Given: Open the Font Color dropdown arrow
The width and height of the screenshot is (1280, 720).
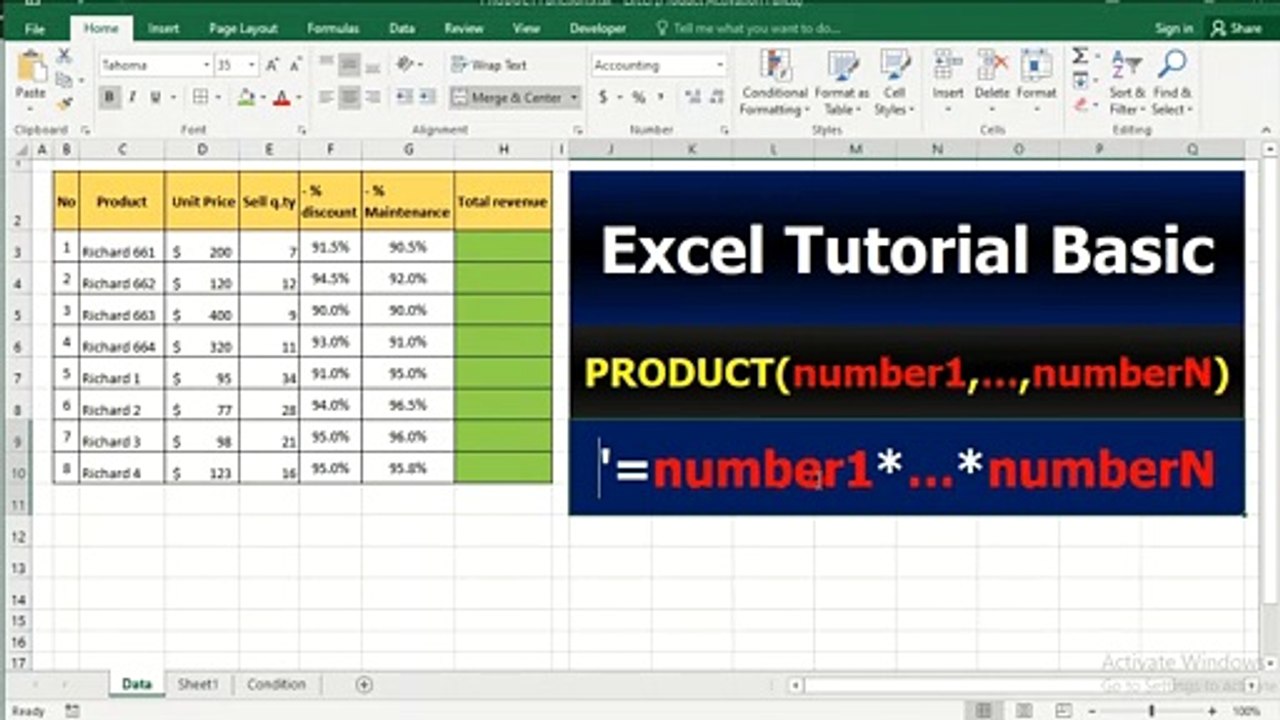Looking at the screenshot, I should [x=298, y=98].
